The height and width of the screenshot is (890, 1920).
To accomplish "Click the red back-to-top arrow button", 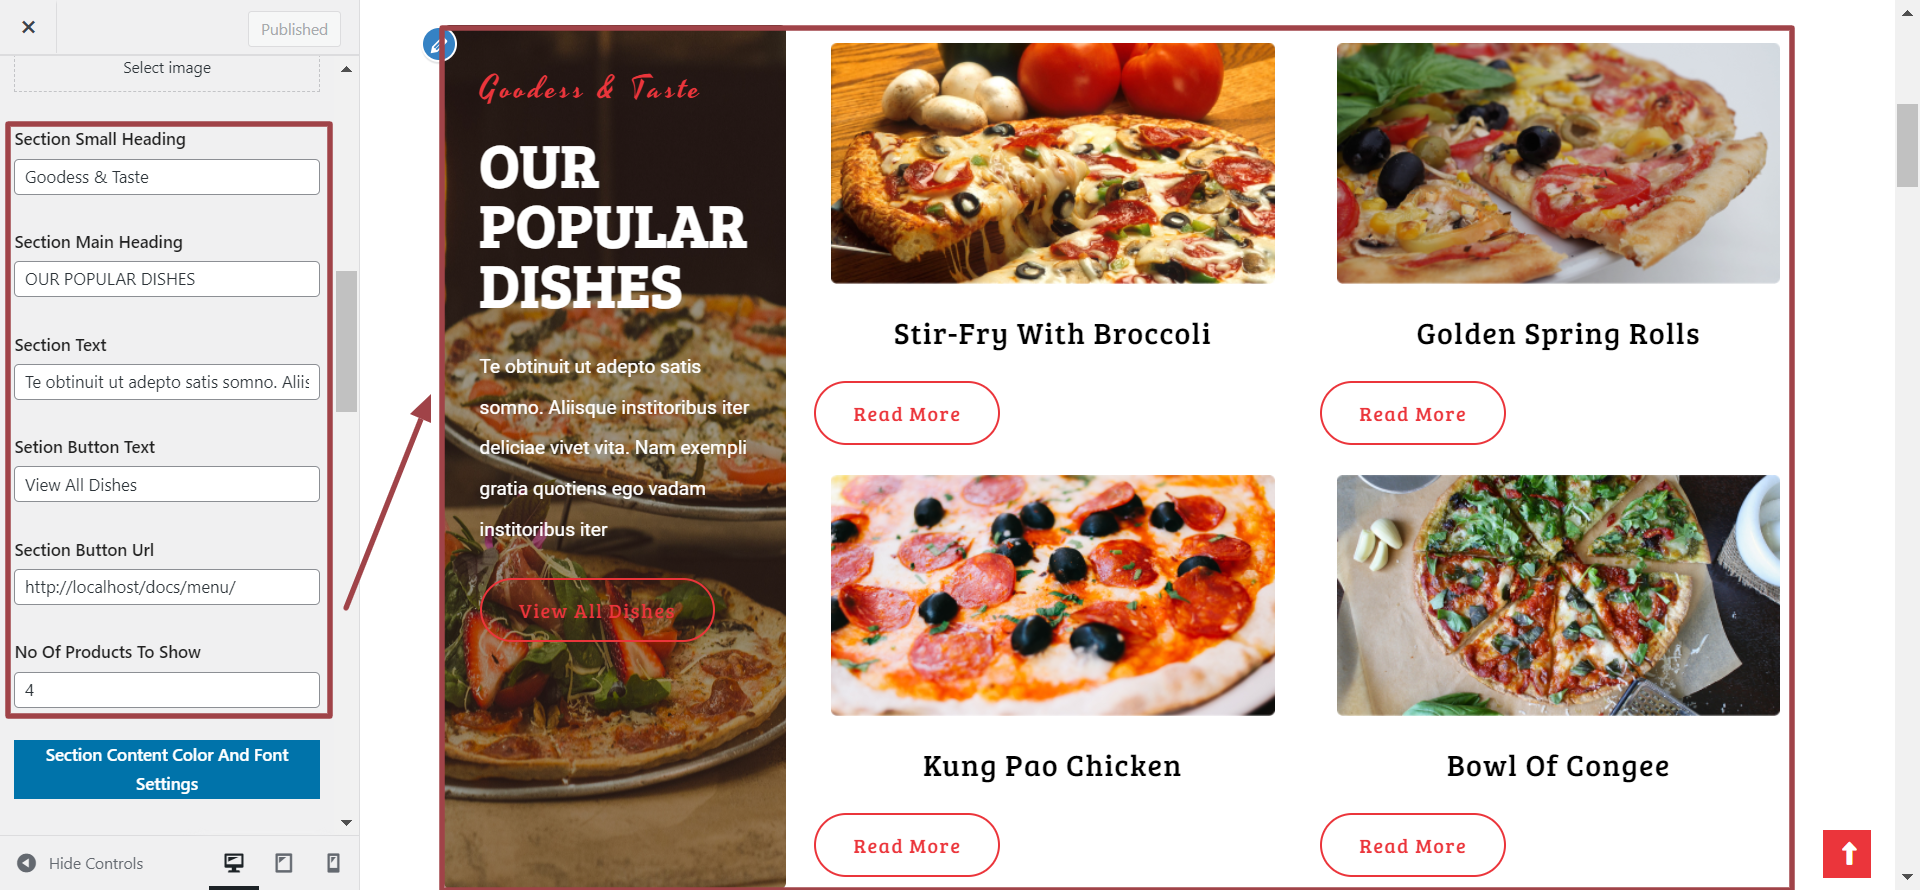I will 1846,854.
